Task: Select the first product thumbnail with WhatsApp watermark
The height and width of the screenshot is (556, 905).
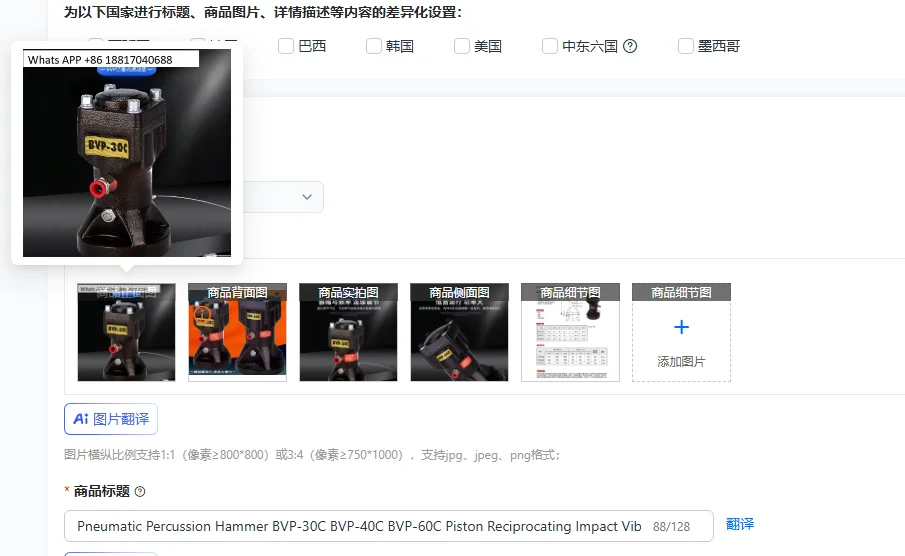Action: tap(126, 332)
